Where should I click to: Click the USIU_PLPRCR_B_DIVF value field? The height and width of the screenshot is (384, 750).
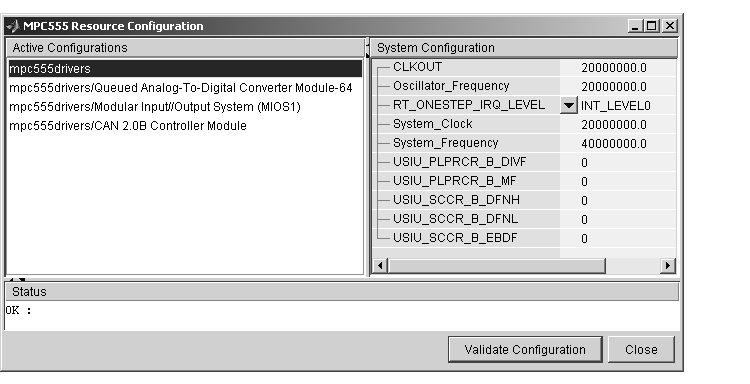tap(618, 163)
